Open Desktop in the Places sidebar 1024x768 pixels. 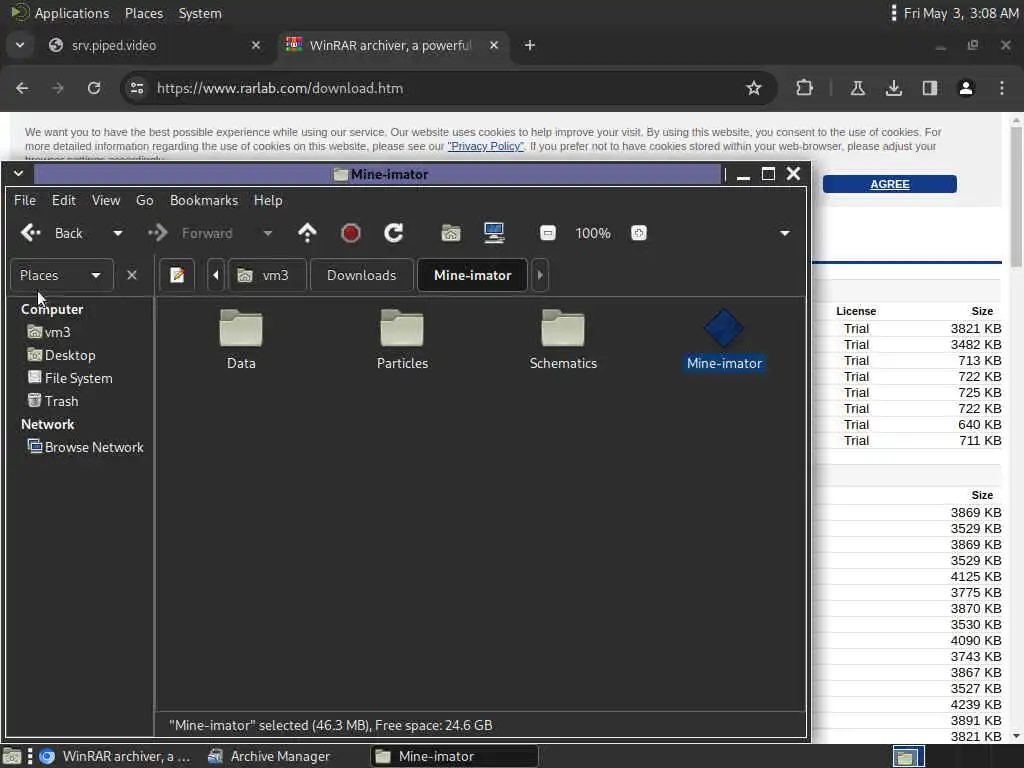61,355
